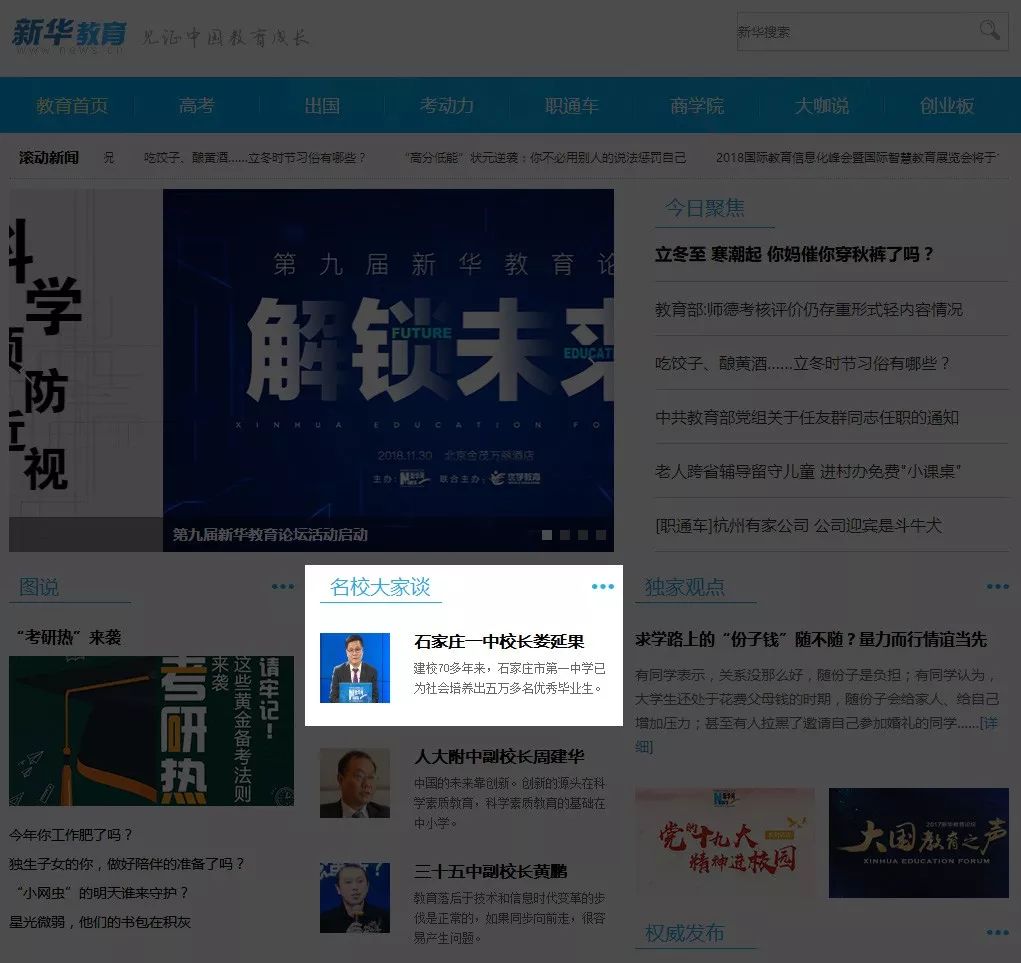Viewport: 1021px width, 963px height.
Task: Open the 权威发布 section heading
Action: tap(685, 933)
